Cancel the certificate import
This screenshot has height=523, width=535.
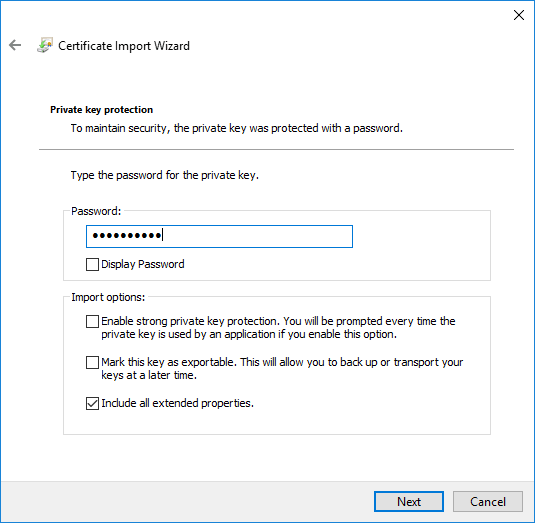tap(488, 502)
